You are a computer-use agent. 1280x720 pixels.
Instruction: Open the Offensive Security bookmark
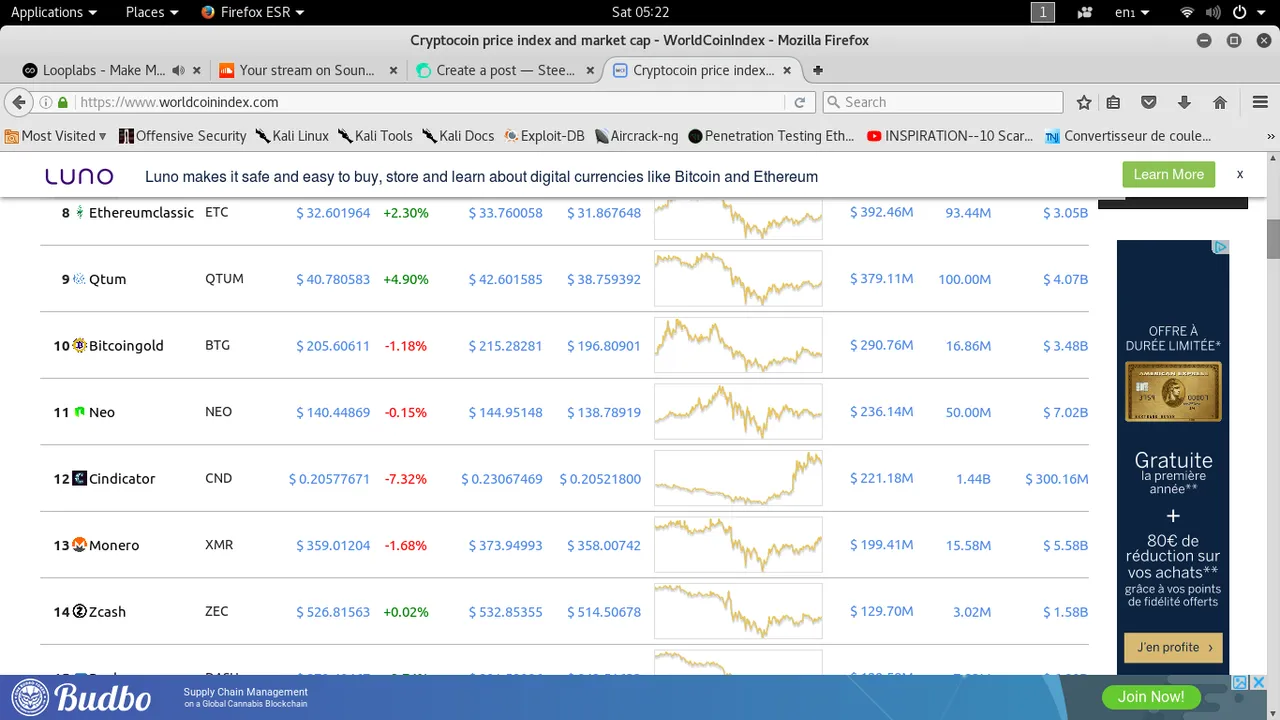point(182,136)
